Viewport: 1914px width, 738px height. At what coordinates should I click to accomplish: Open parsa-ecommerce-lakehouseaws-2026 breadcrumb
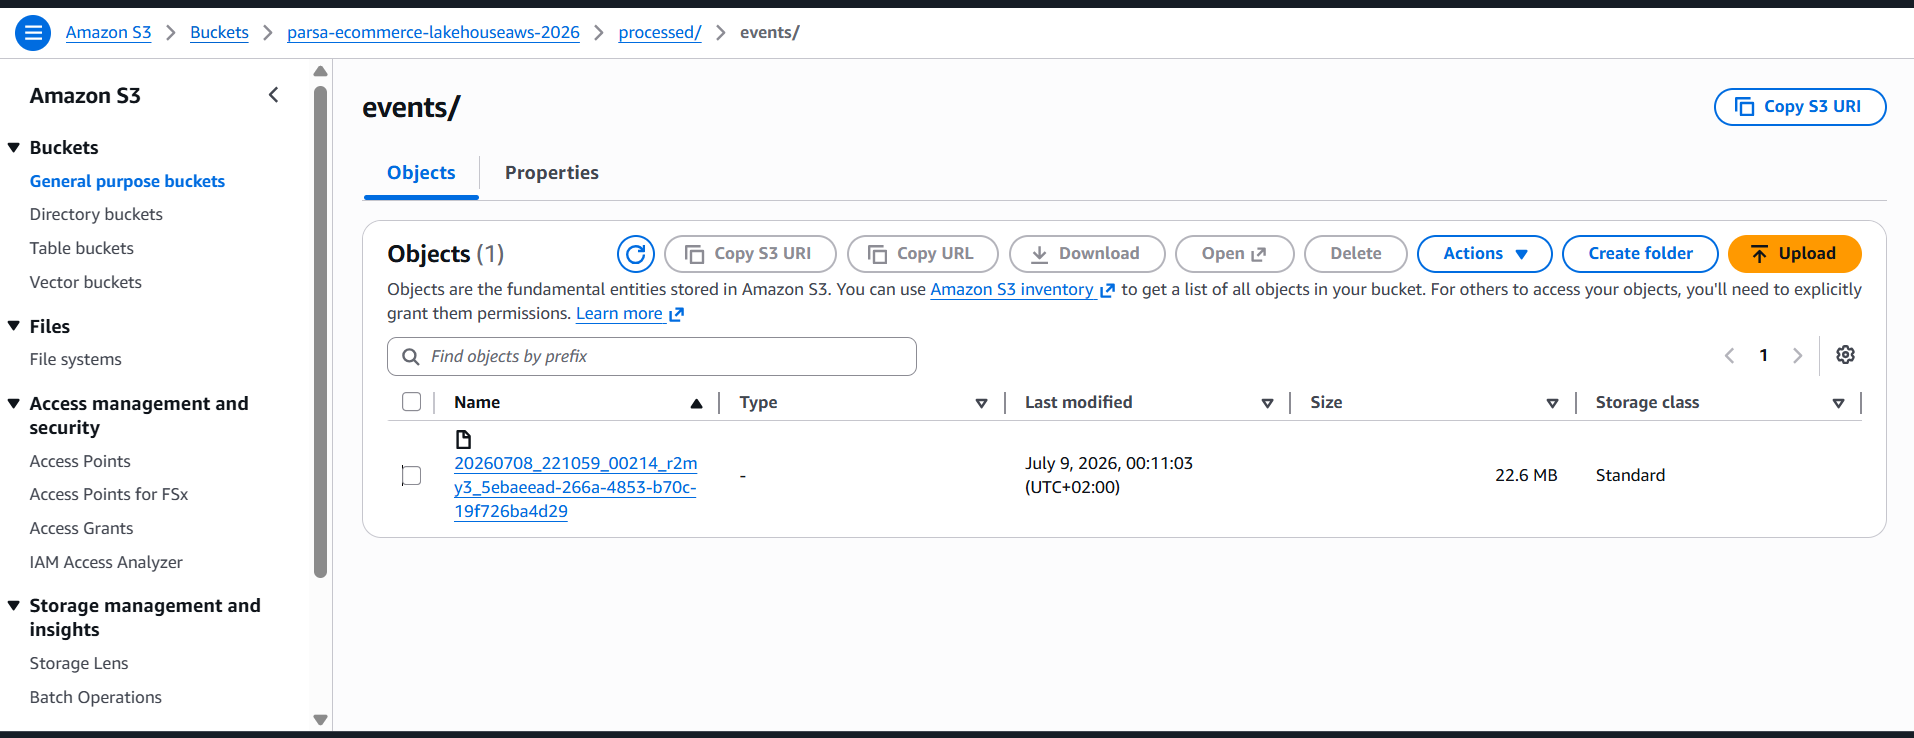pos(433,32)
